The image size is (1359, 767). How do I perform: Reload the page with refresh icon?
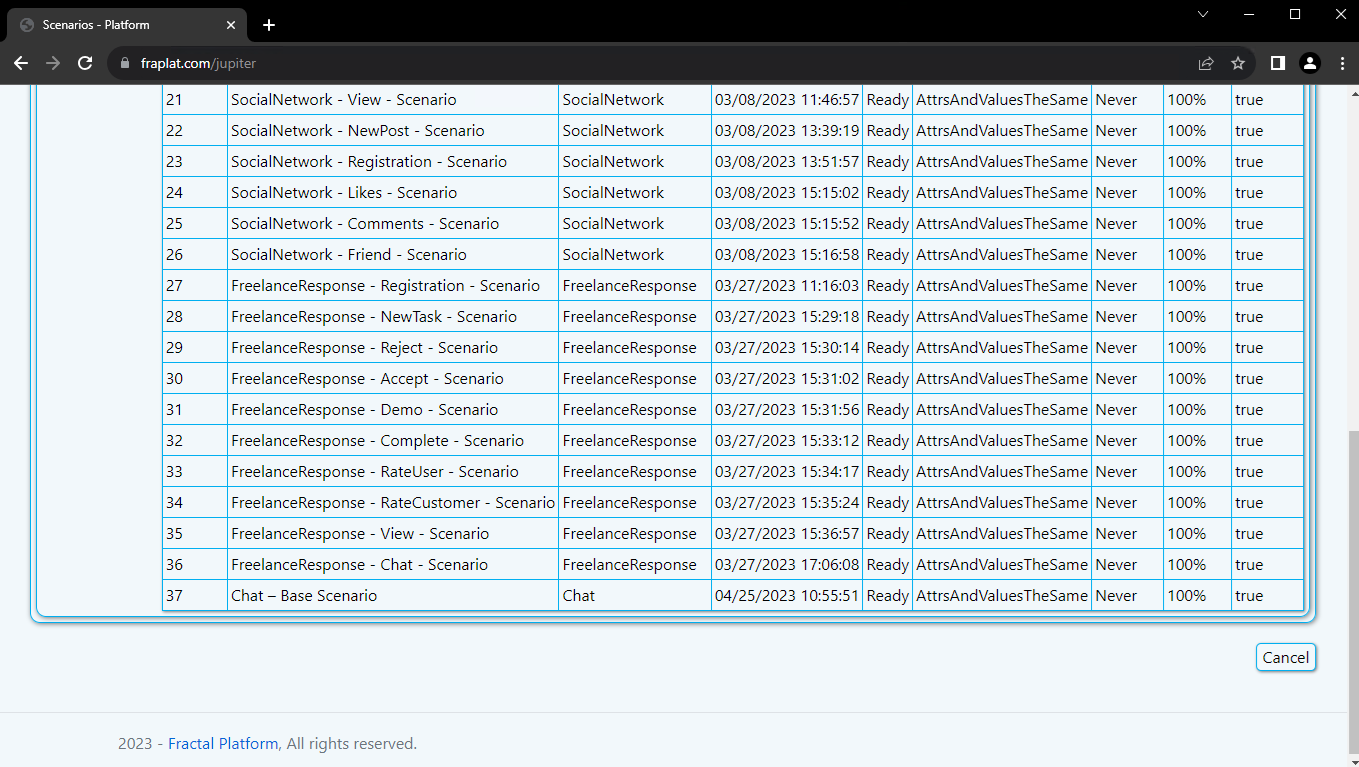tap(85, 63)
